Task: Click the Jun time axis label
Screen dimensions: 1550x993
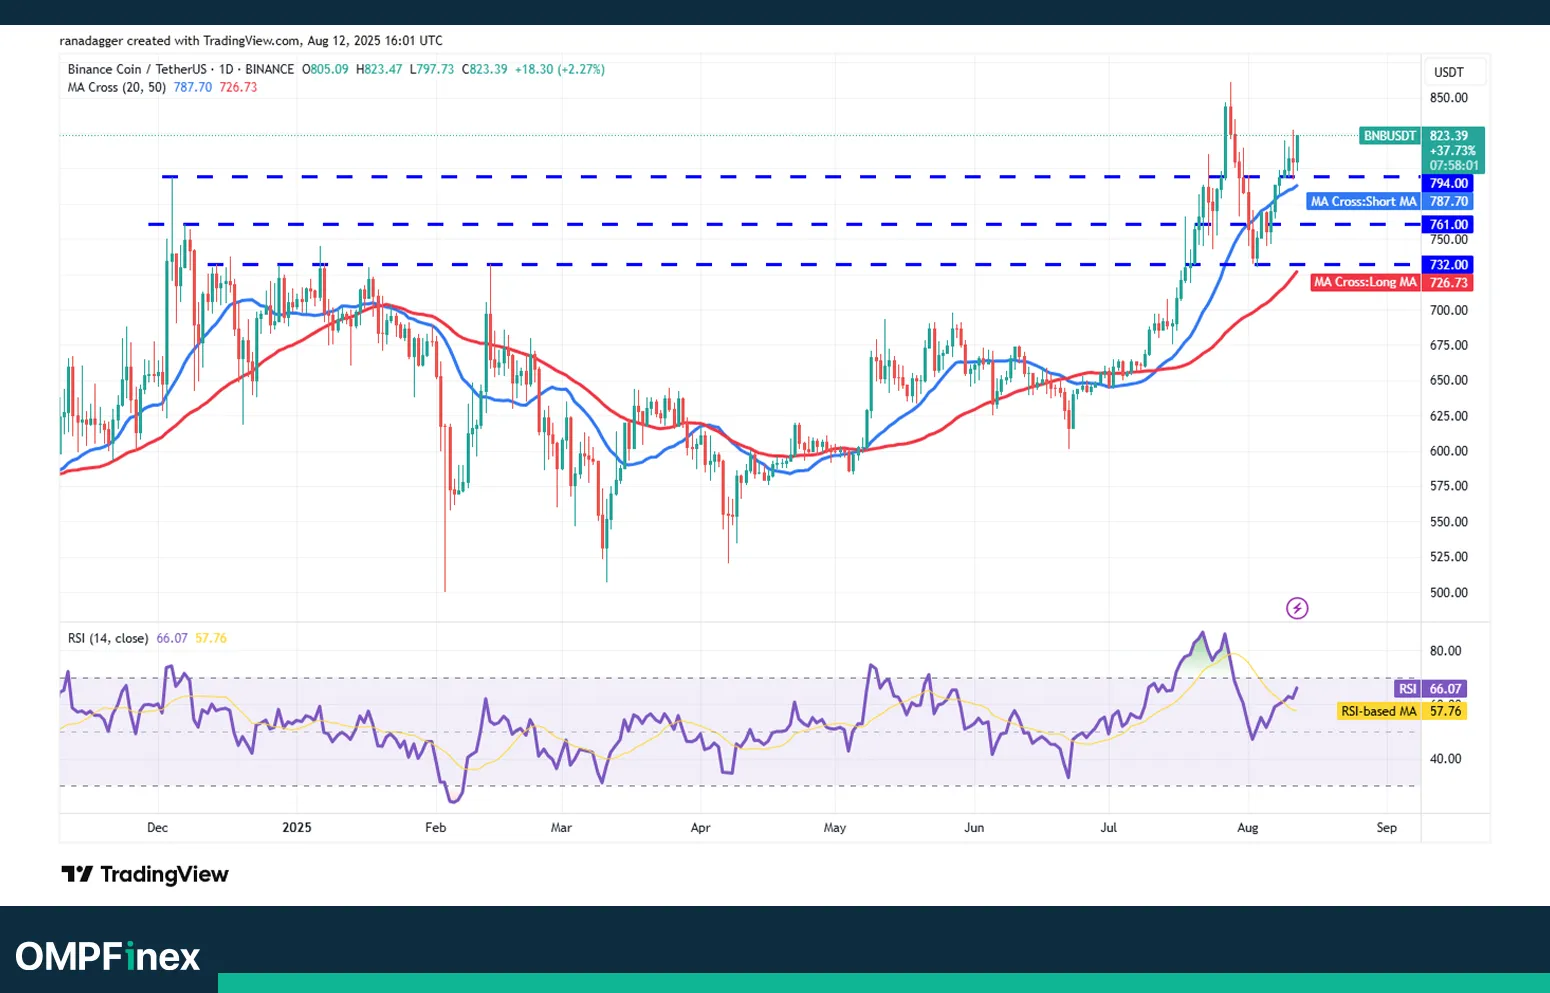Action: [974, 828]
